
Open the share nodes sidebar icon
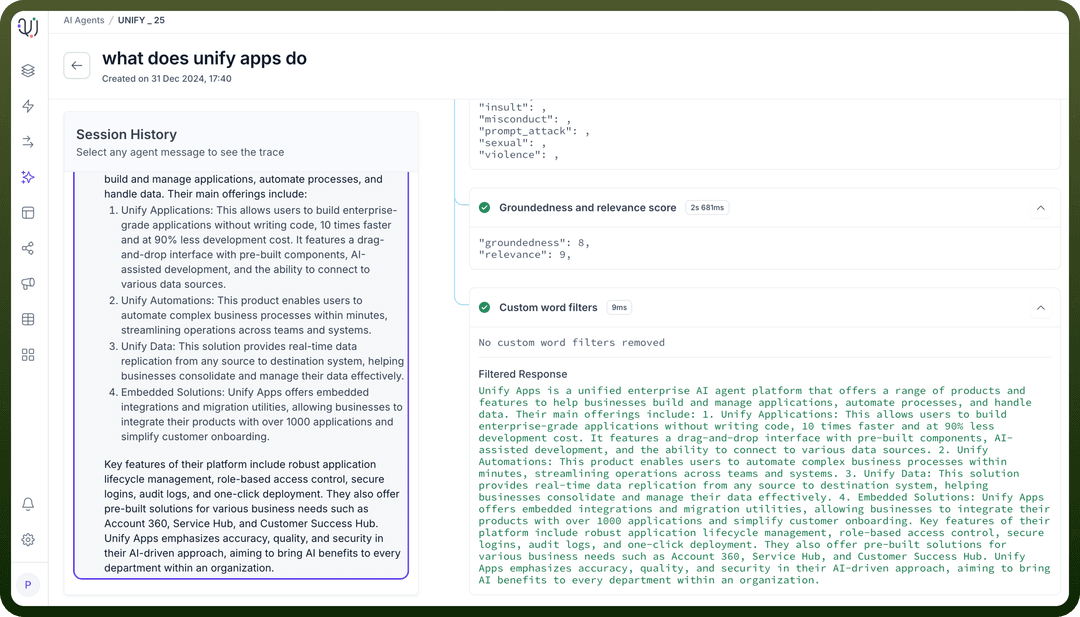coord(28,248)
